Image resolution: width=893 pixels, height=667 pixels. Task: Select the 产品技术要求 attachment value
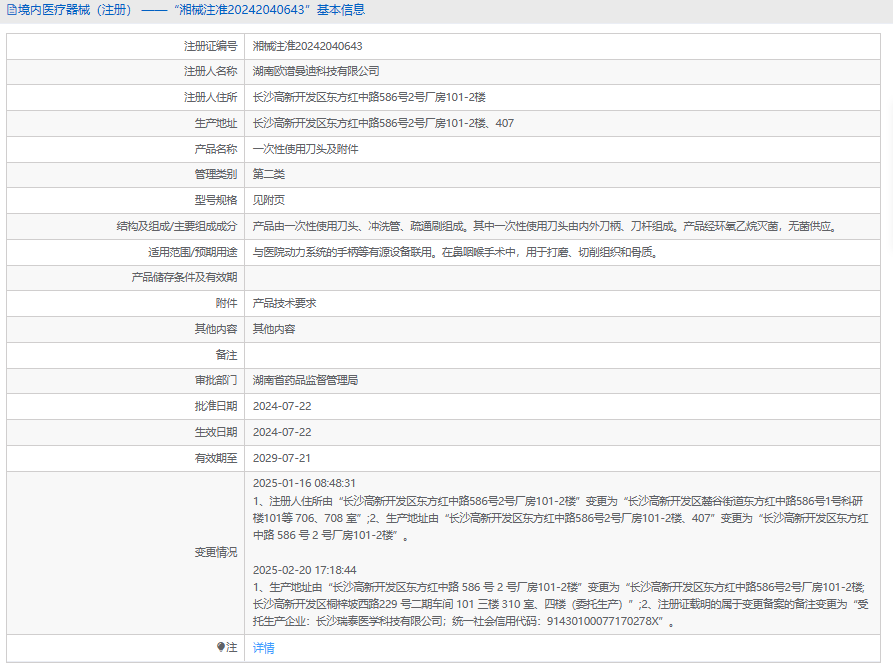(x=285, y=304)
